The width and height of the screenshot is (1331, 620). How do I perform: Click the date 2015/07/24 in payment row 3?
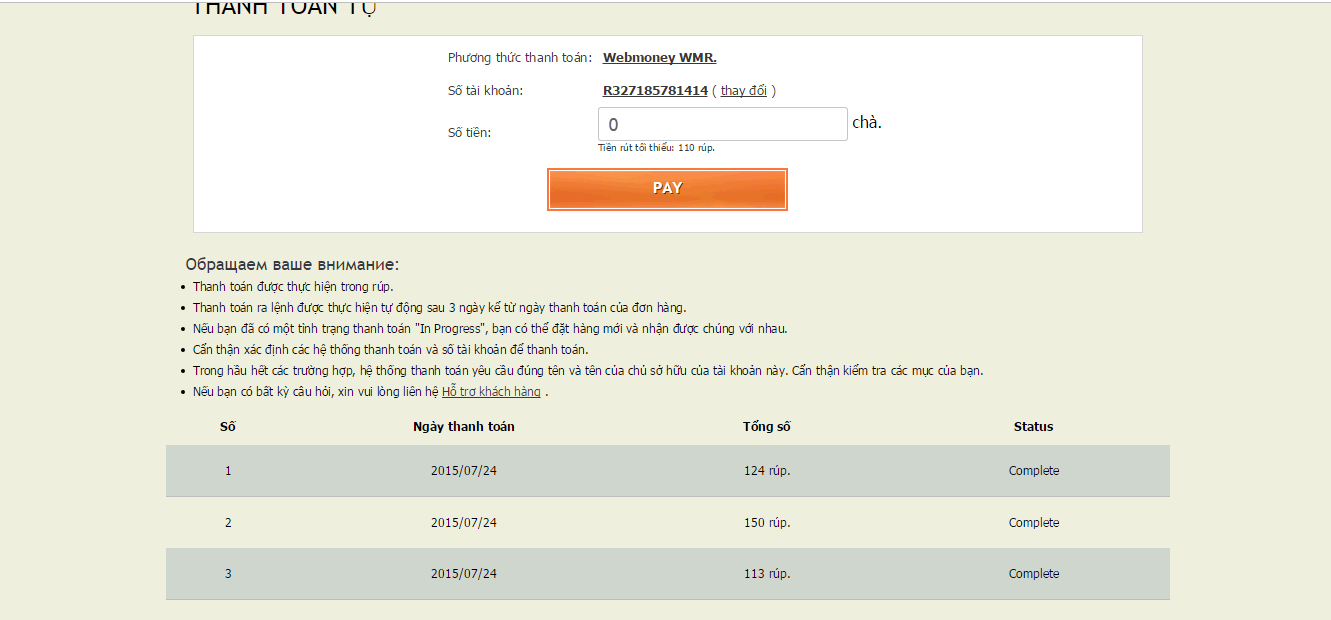click(x=464, y=574)
